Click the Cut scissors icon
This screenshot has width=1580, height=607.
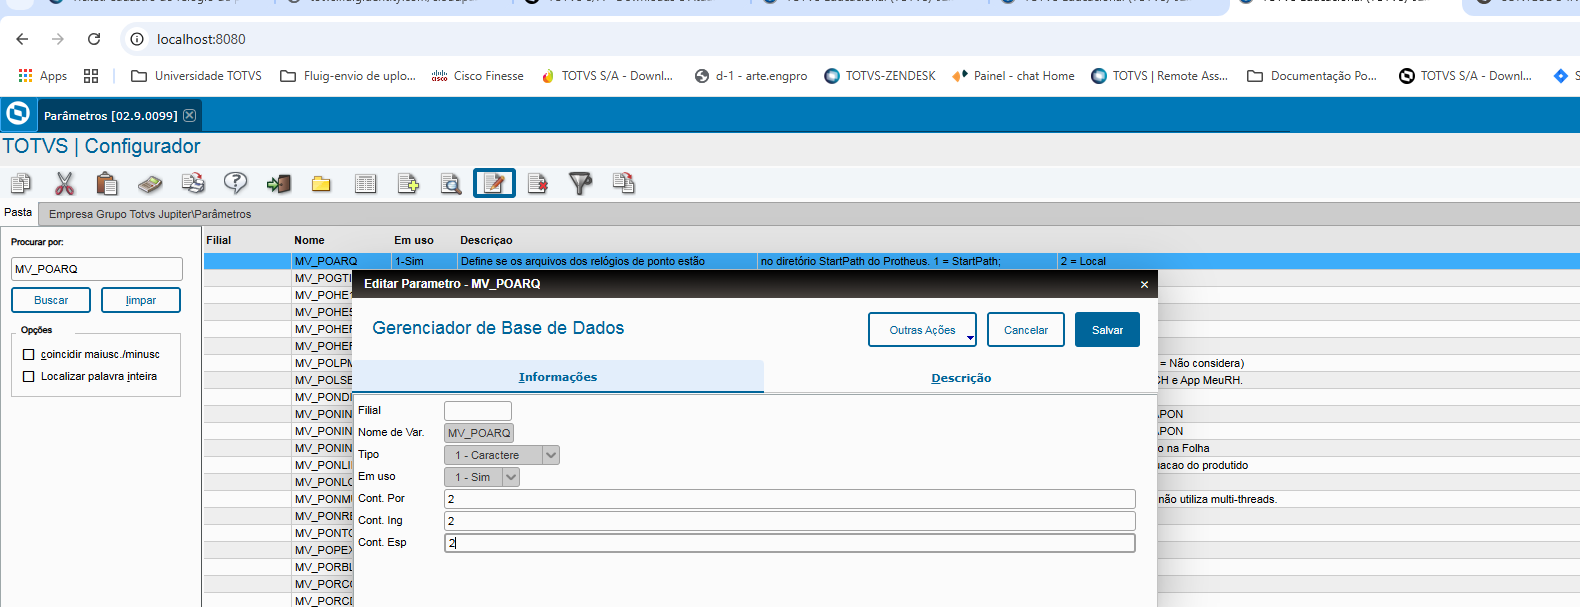click(65, 183)
